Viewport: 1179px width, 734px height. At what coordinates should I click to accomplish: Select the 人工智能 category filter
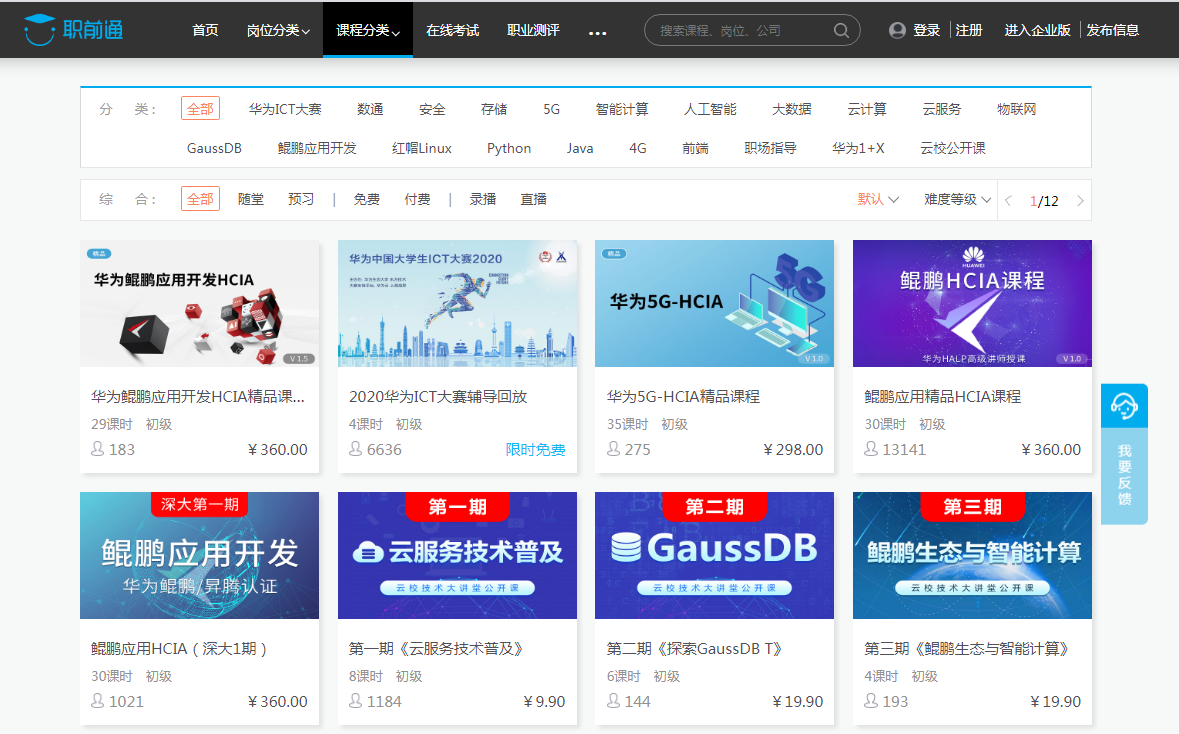click(x=709, y=109)
